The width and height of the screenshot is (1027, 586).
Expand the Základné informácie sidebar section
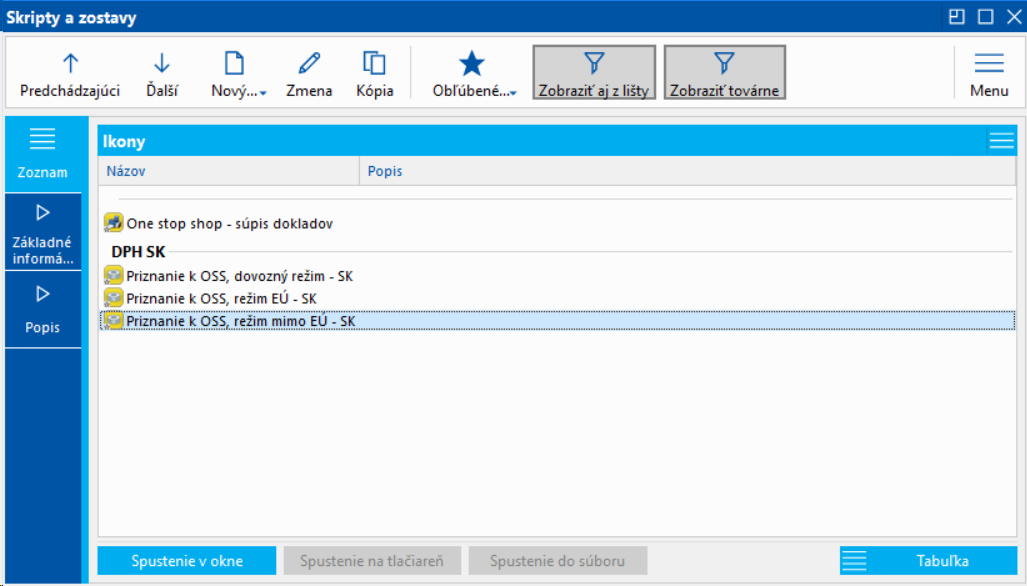pos(43,233)
